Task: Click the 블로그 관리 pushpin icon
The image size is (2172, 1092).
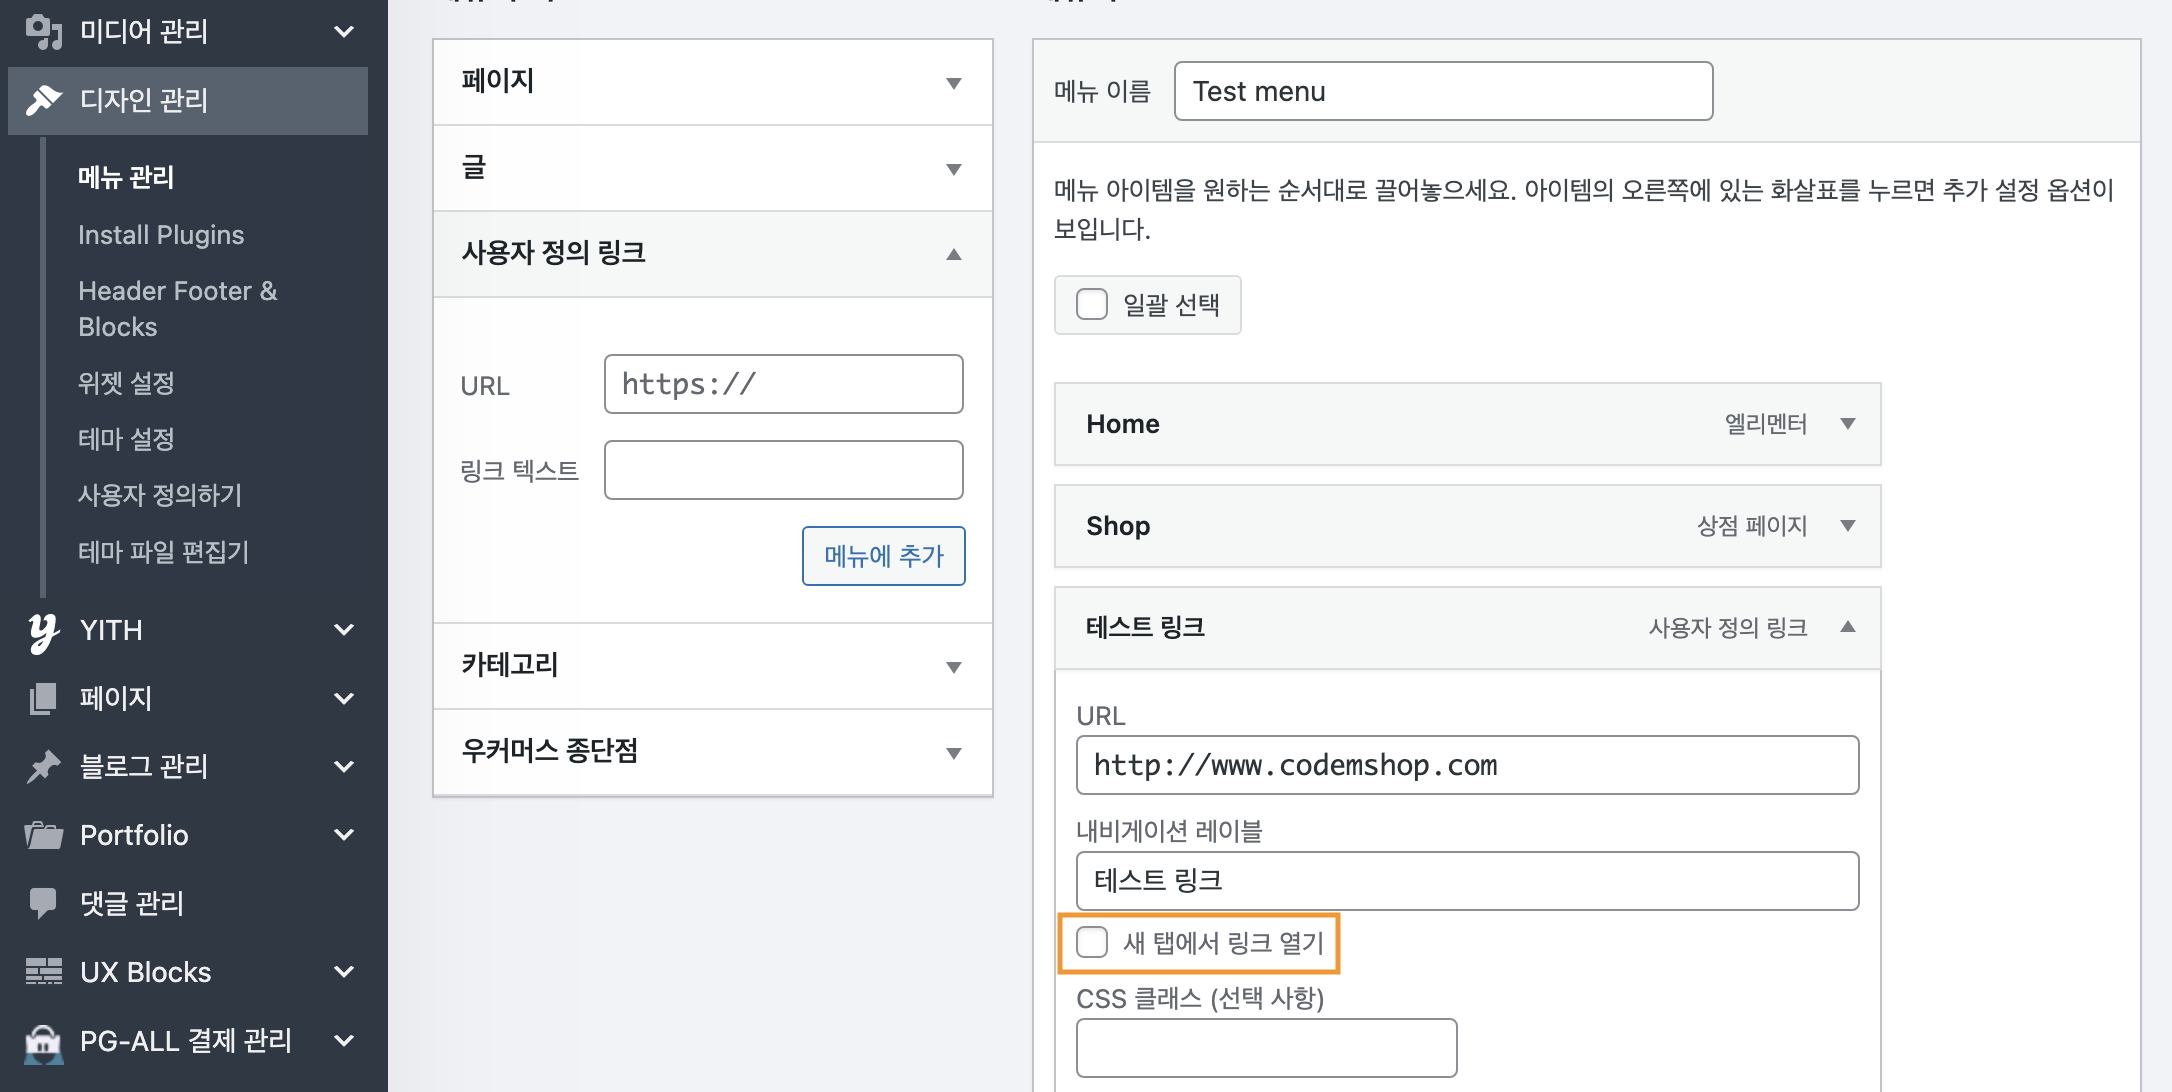Action: [x=44, y=766]
